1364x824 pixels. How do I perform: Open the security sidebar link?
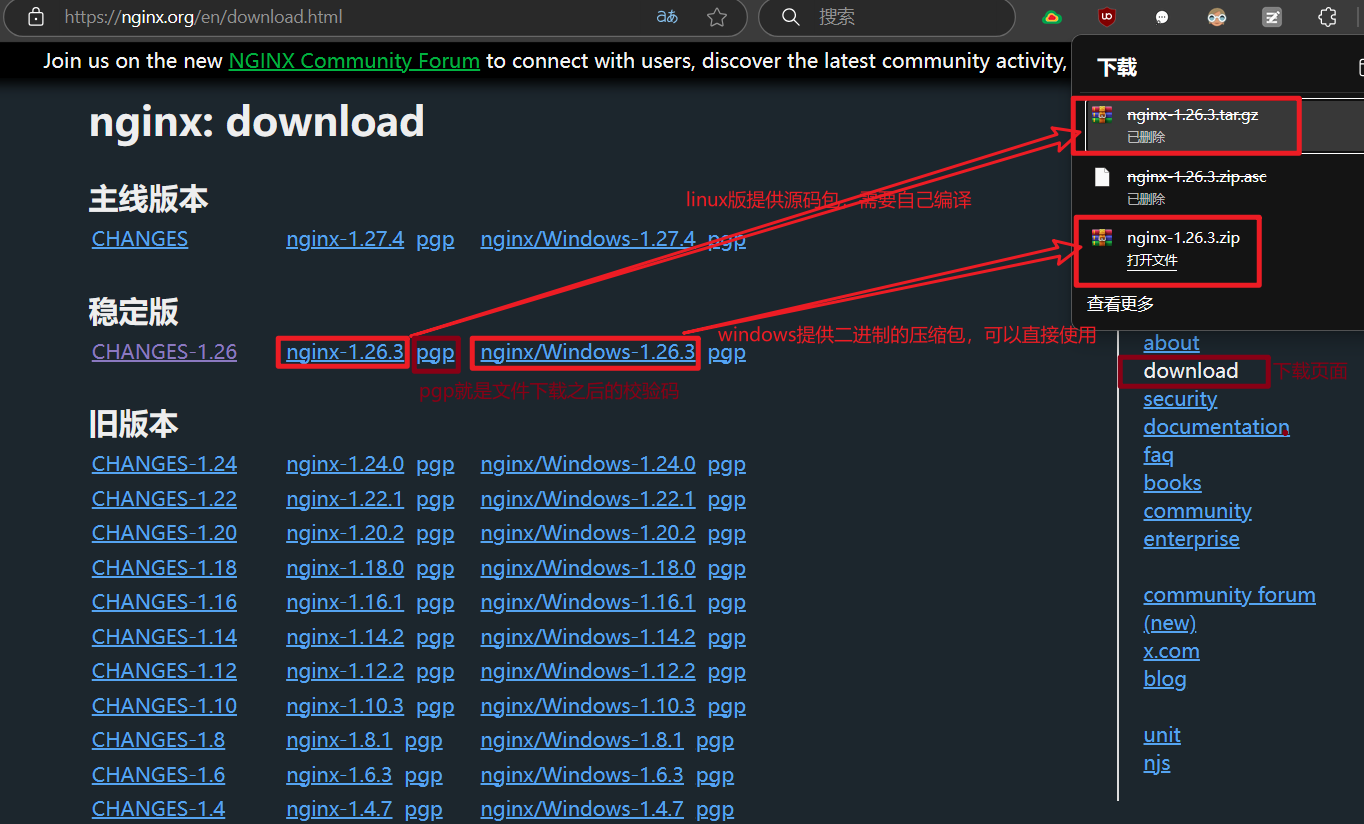[1180, 399]
